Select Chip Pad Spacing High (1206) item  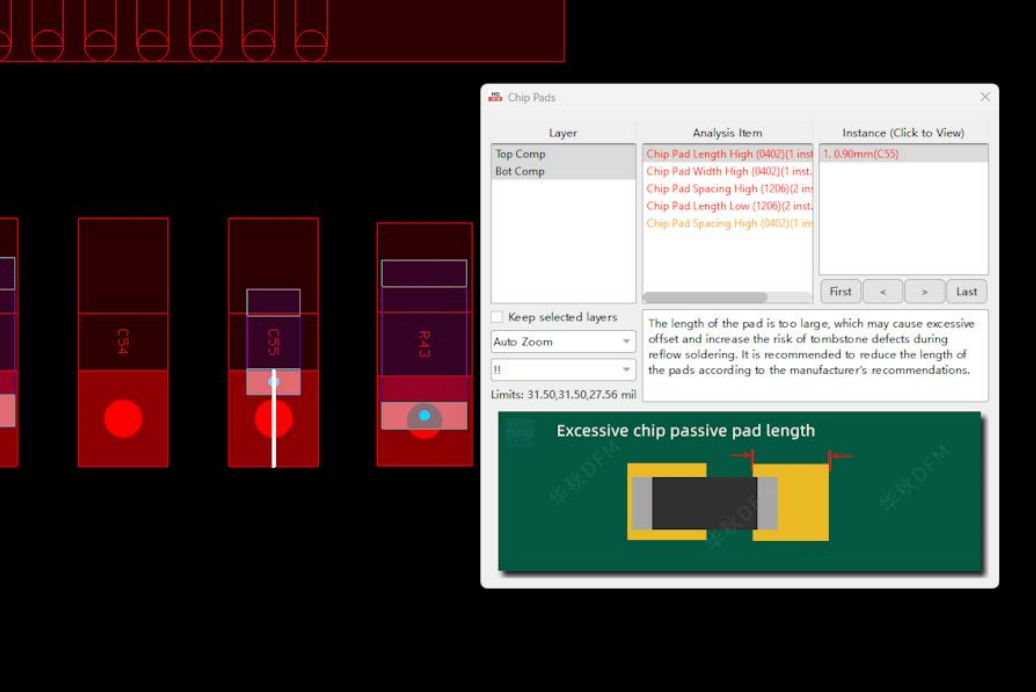727,188
